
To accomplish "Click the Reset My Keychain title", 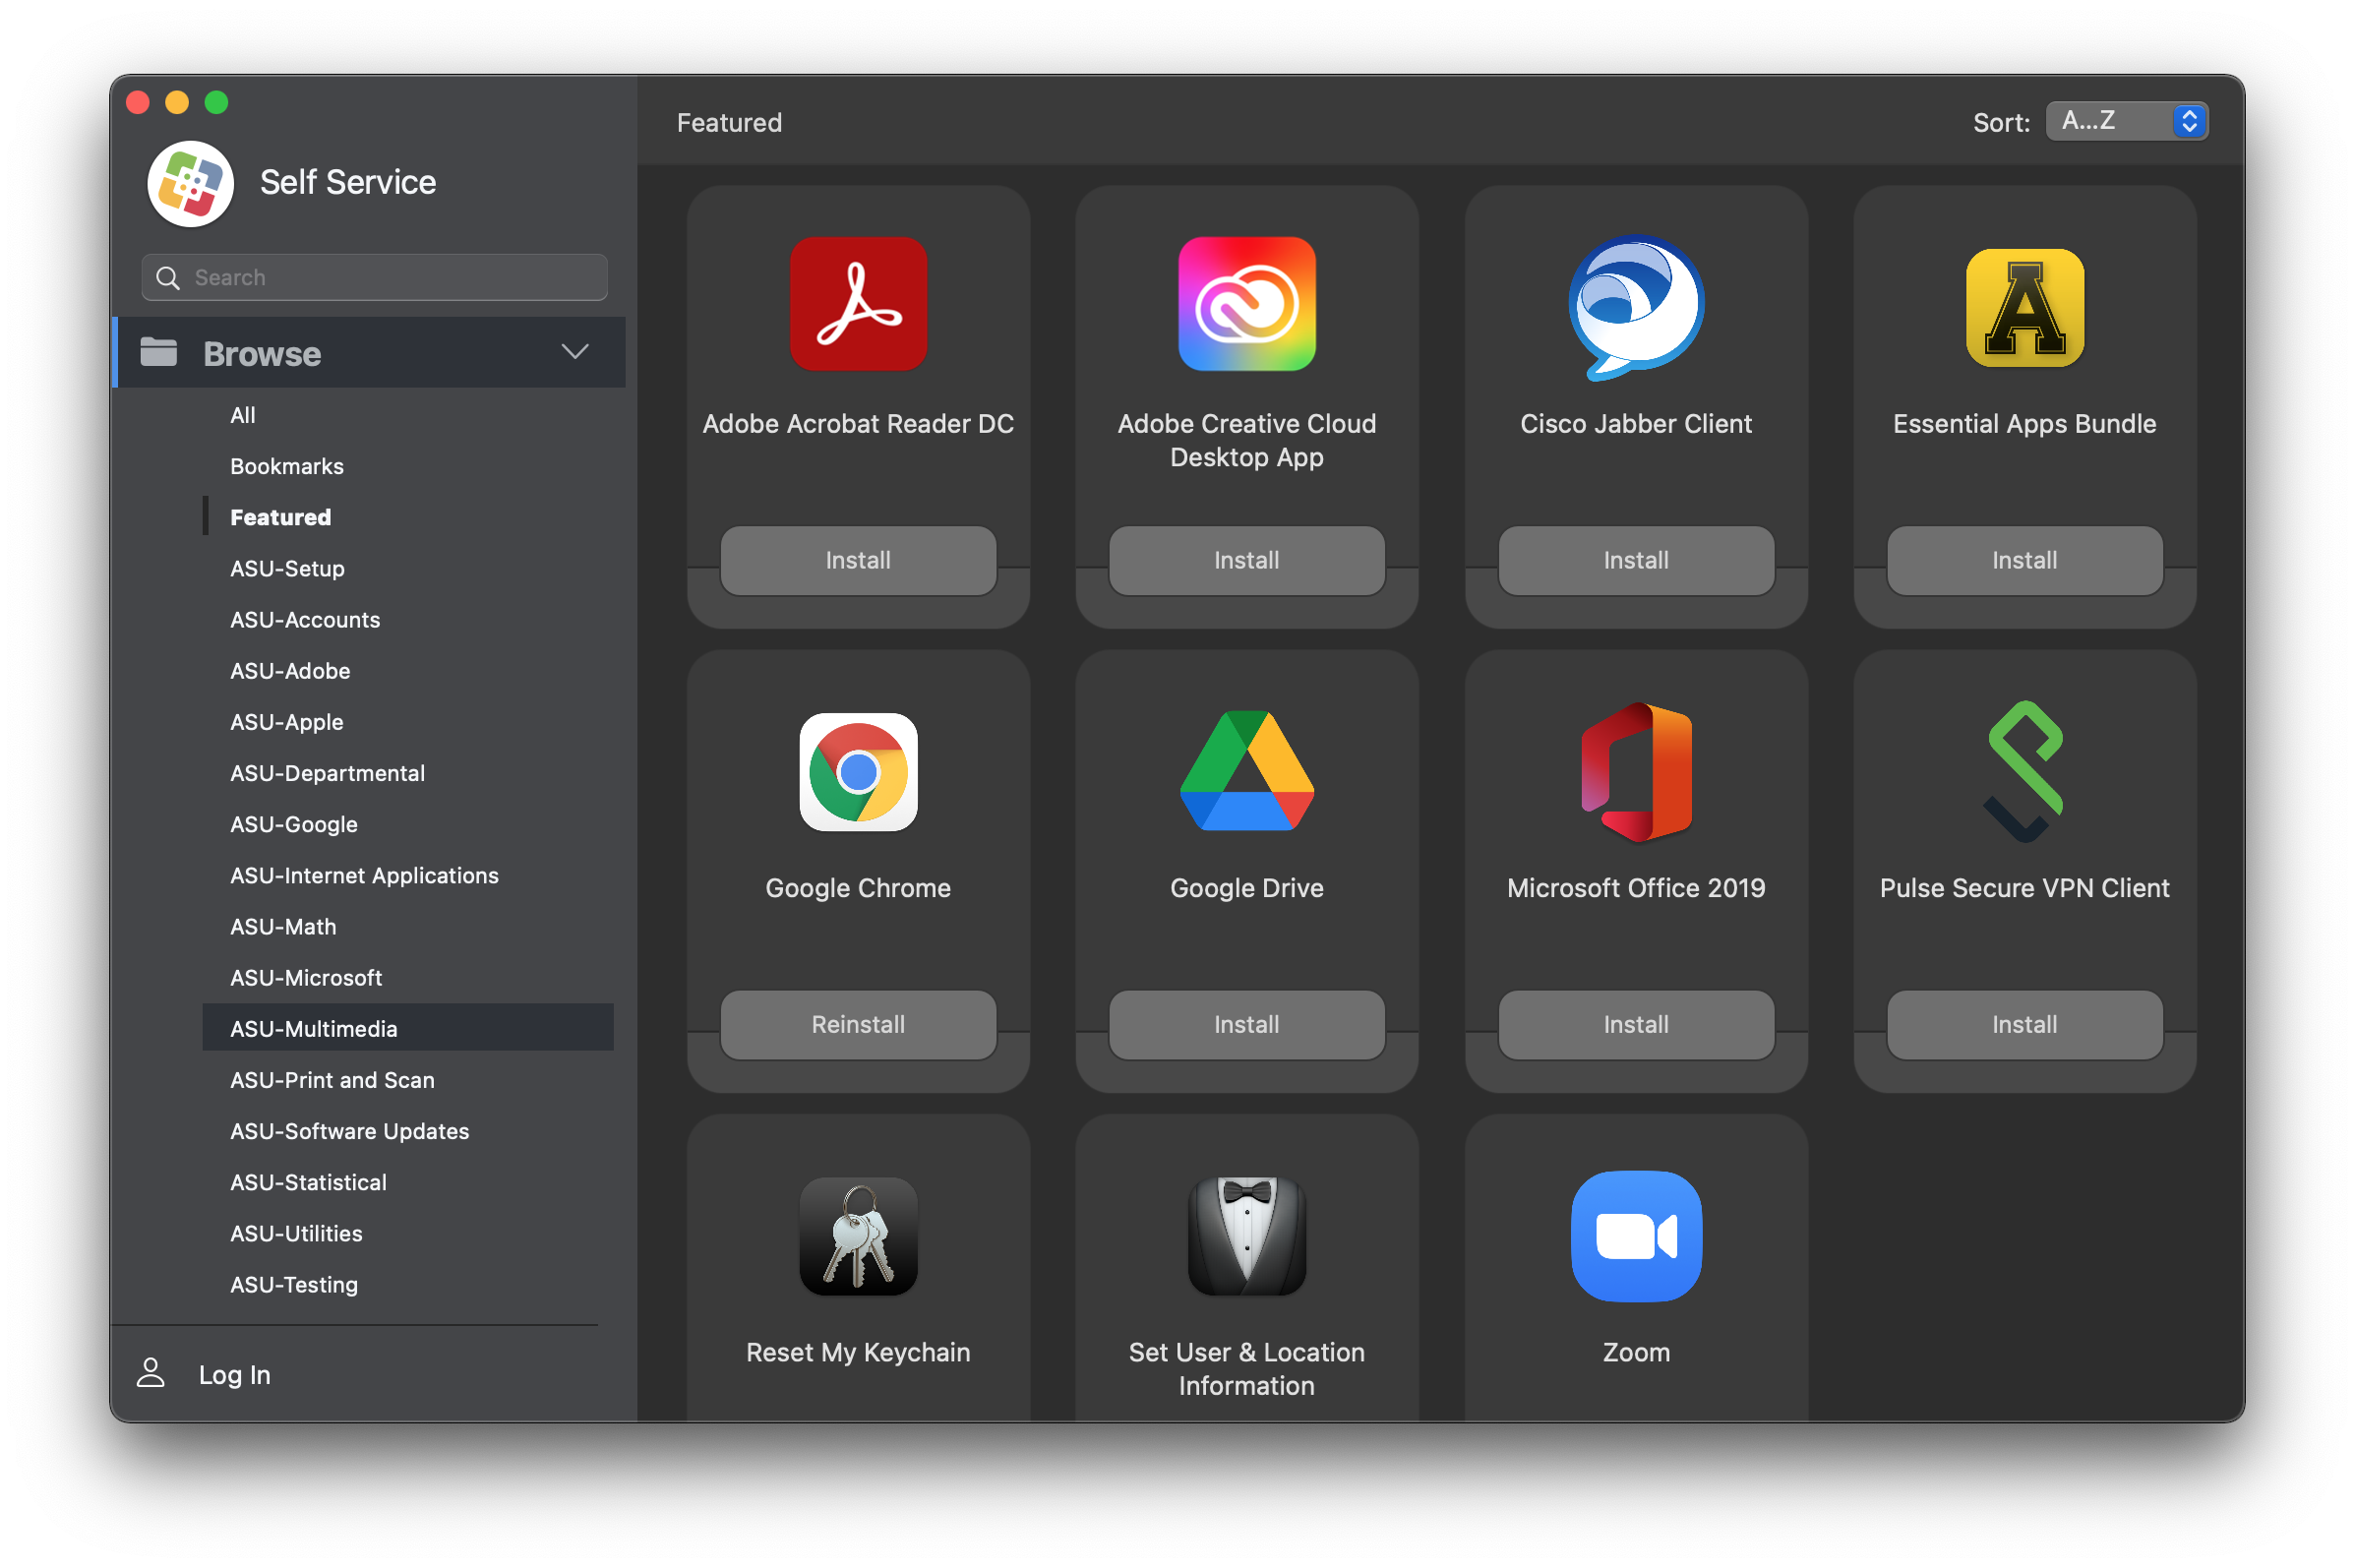I will pyautogui.click(x=858, y=1352).
